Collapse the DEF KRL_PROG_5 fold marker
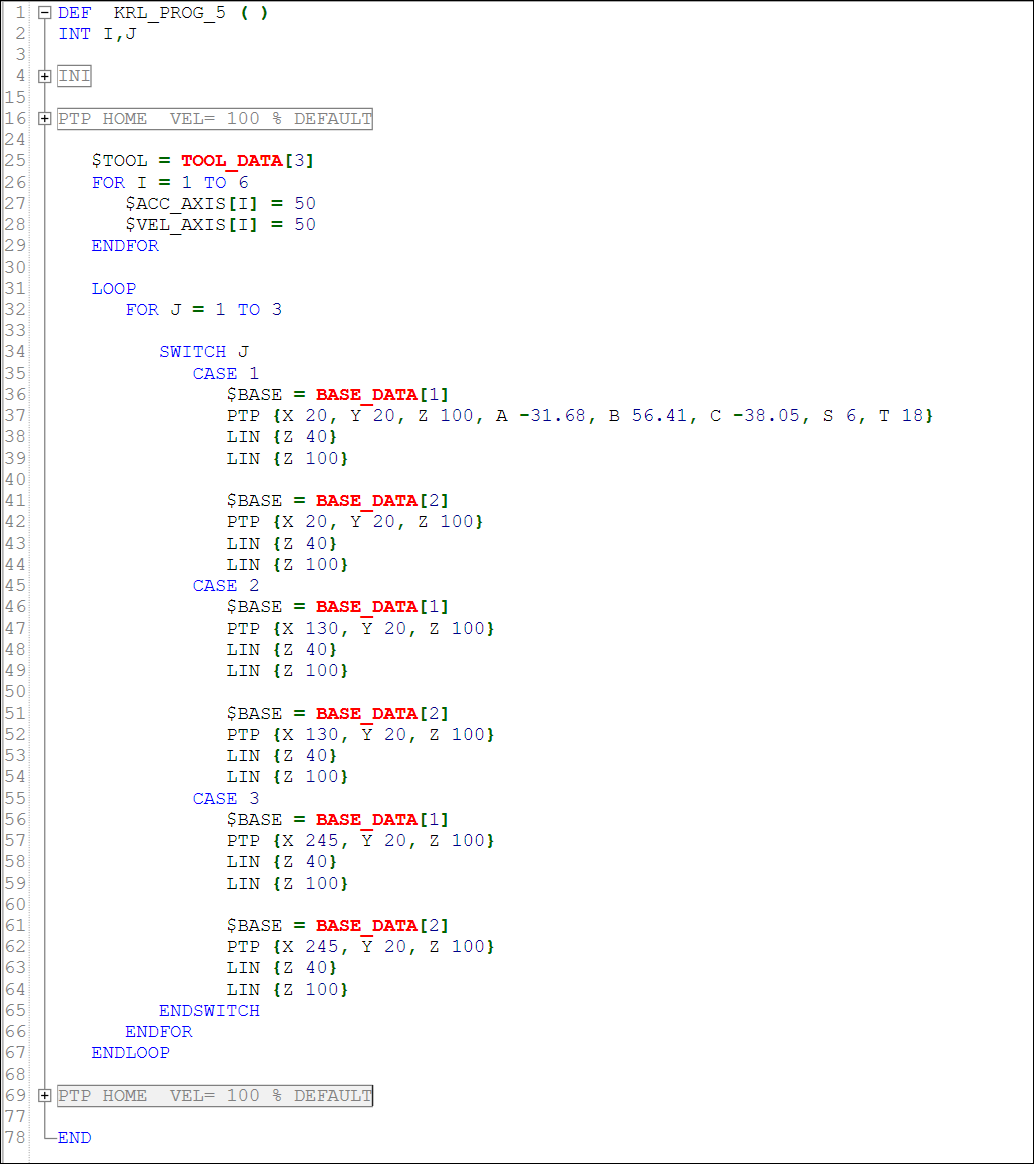Screen dimensions: 1034x1164 pyautogui.click(x=45, y=13)
